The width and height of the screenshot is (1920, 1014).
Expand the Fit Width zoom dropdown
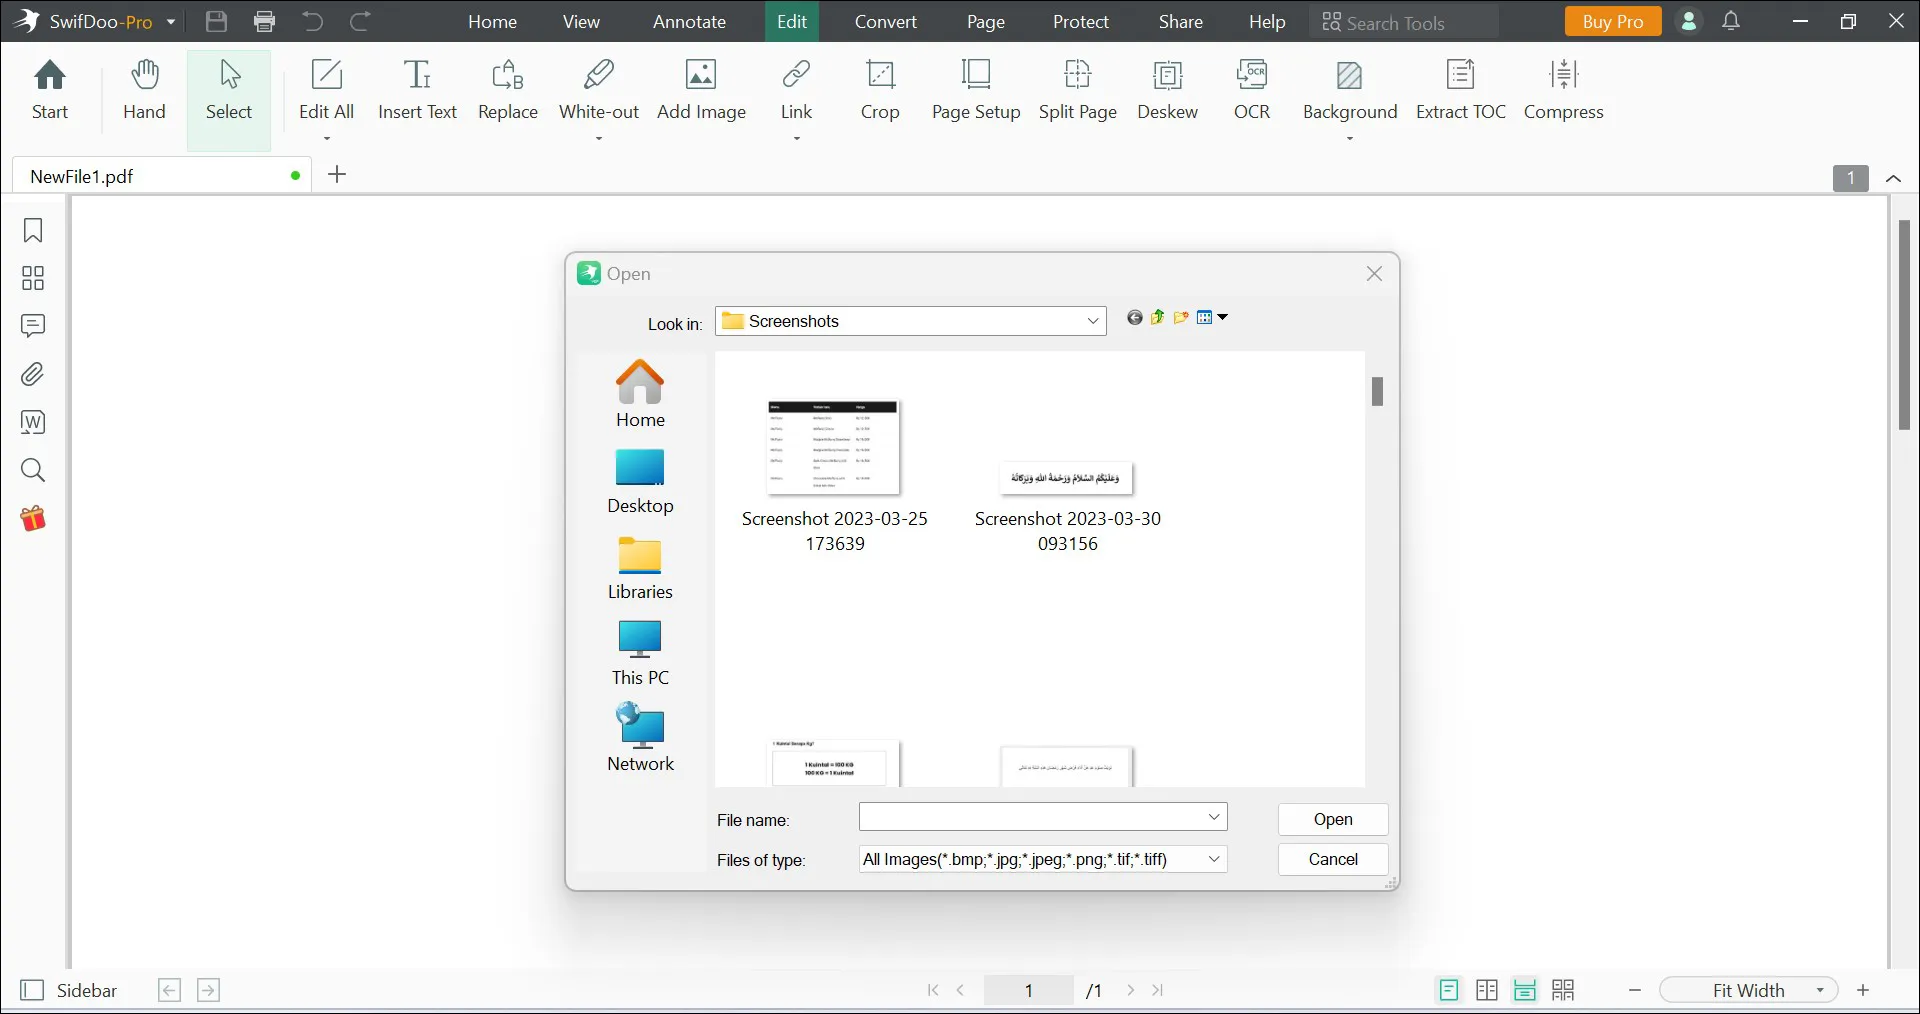(x=1820, y=990)
